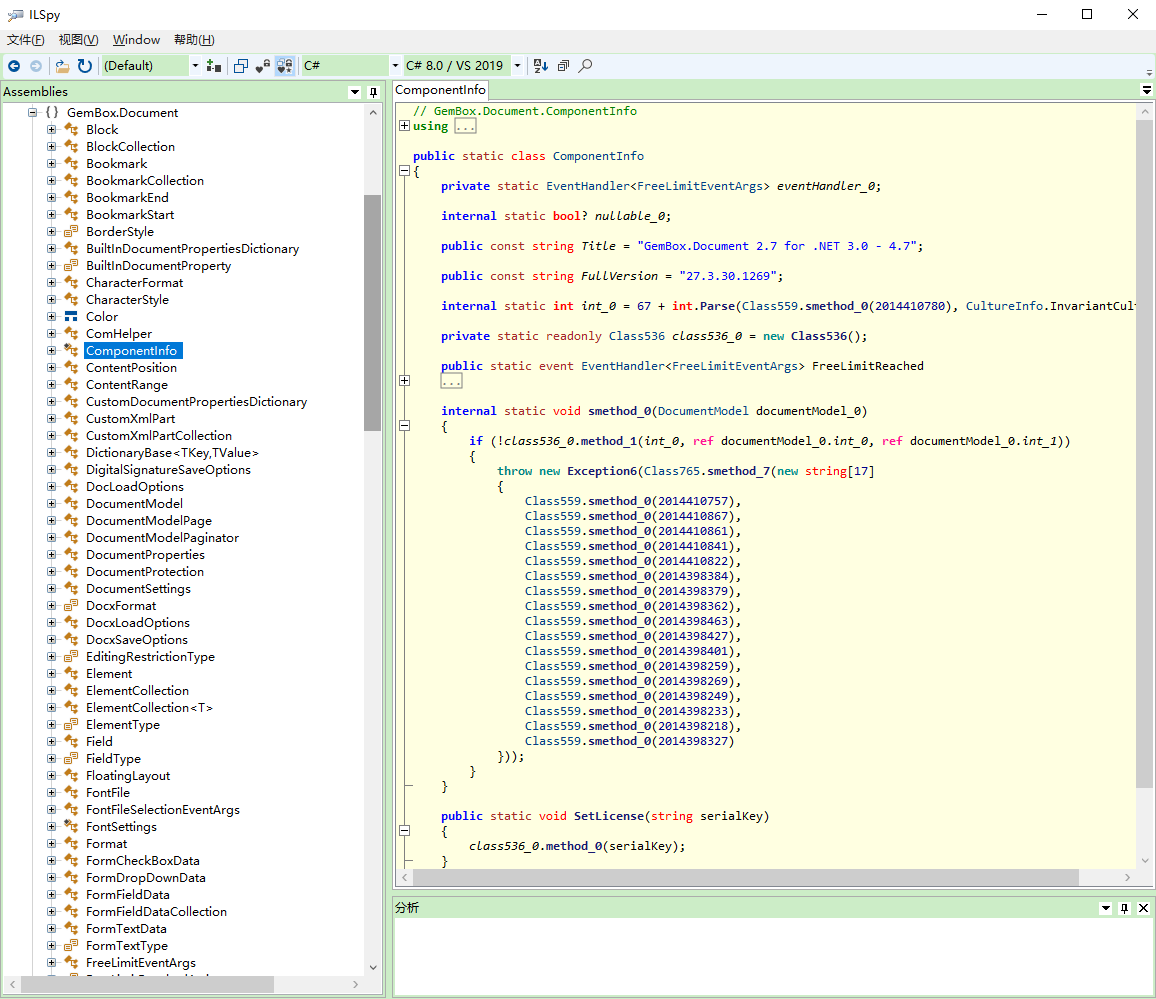The width and height of the screenshot is (1156, 999).
Task: Open an assembly file via toolbar
Action: [x=63, y=66]
